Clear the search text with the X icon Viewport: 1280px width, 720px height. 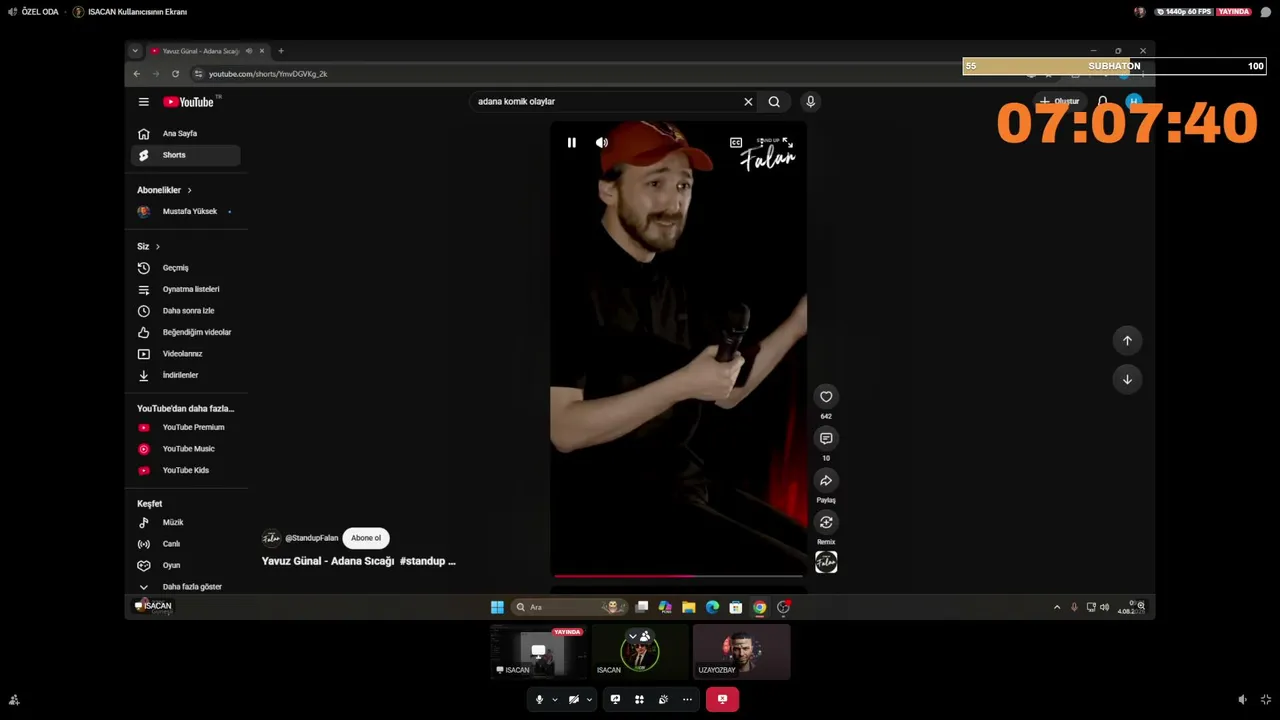[748, 102]
